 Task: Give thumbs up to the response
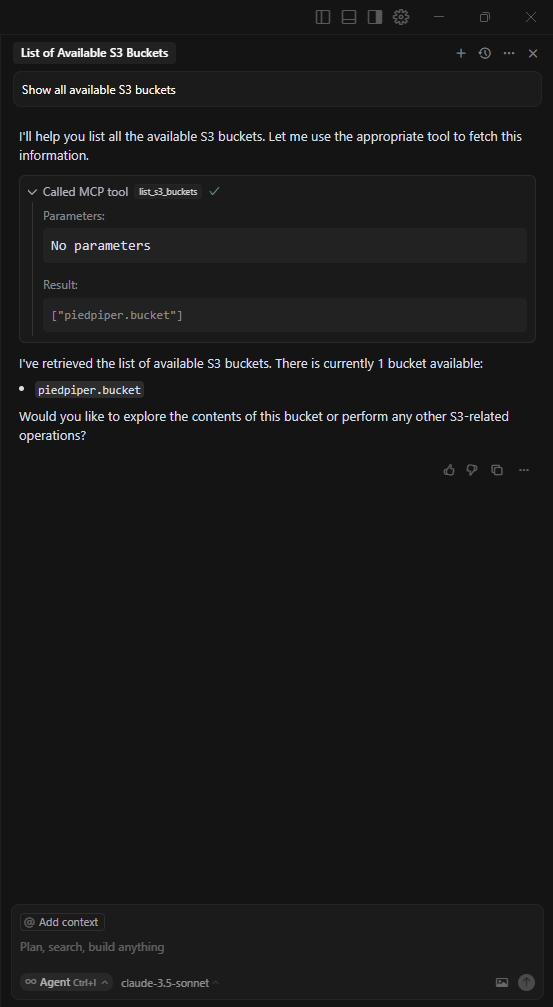[449, 470]
